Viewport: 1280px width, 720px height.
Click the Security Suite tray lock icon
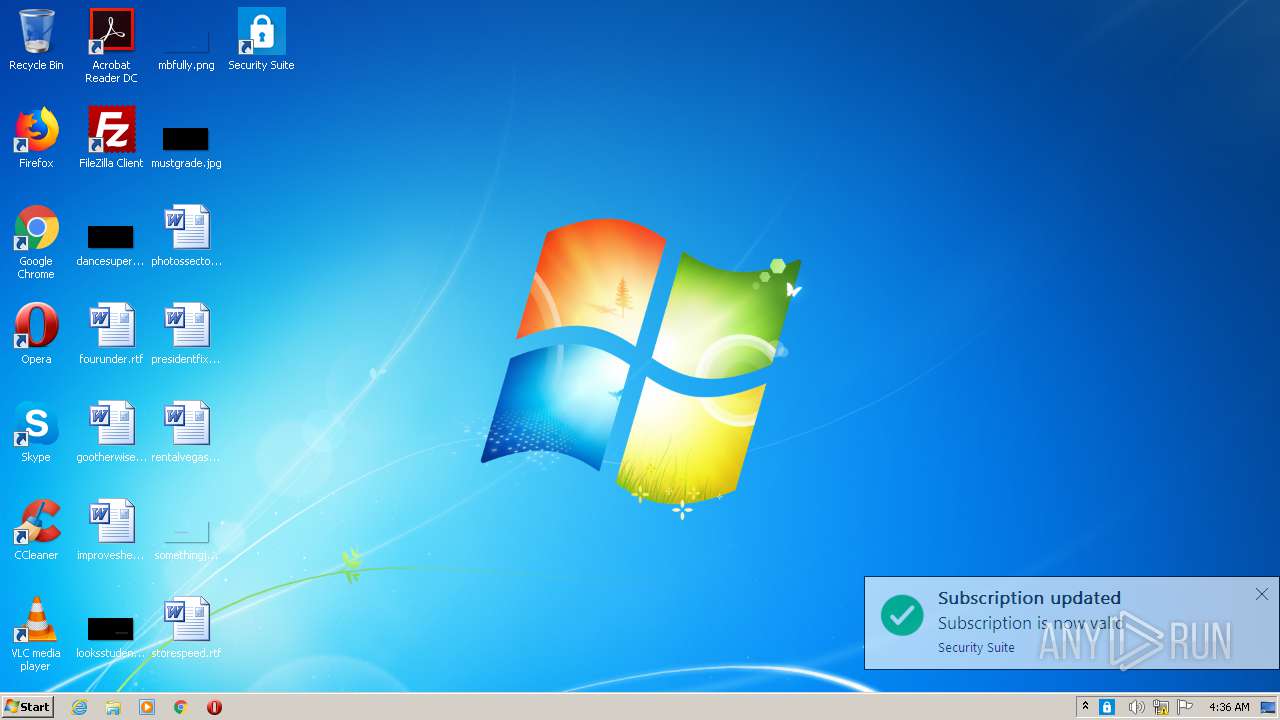1107,707
